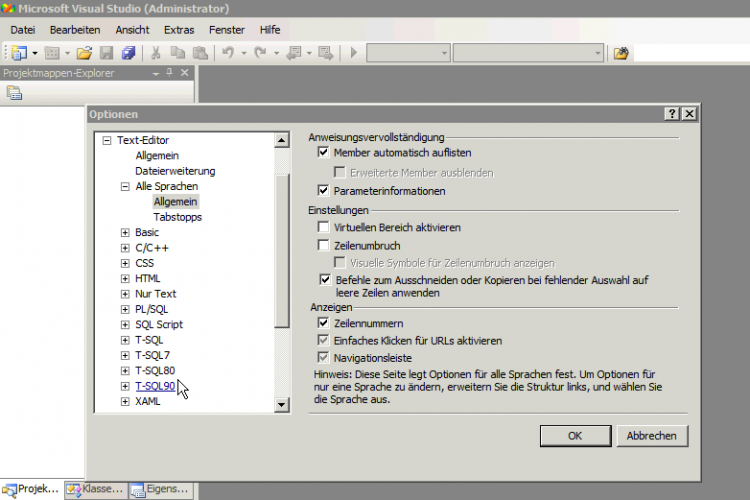
Task: Click the Redo arrow icon
Action: point(260,53)
